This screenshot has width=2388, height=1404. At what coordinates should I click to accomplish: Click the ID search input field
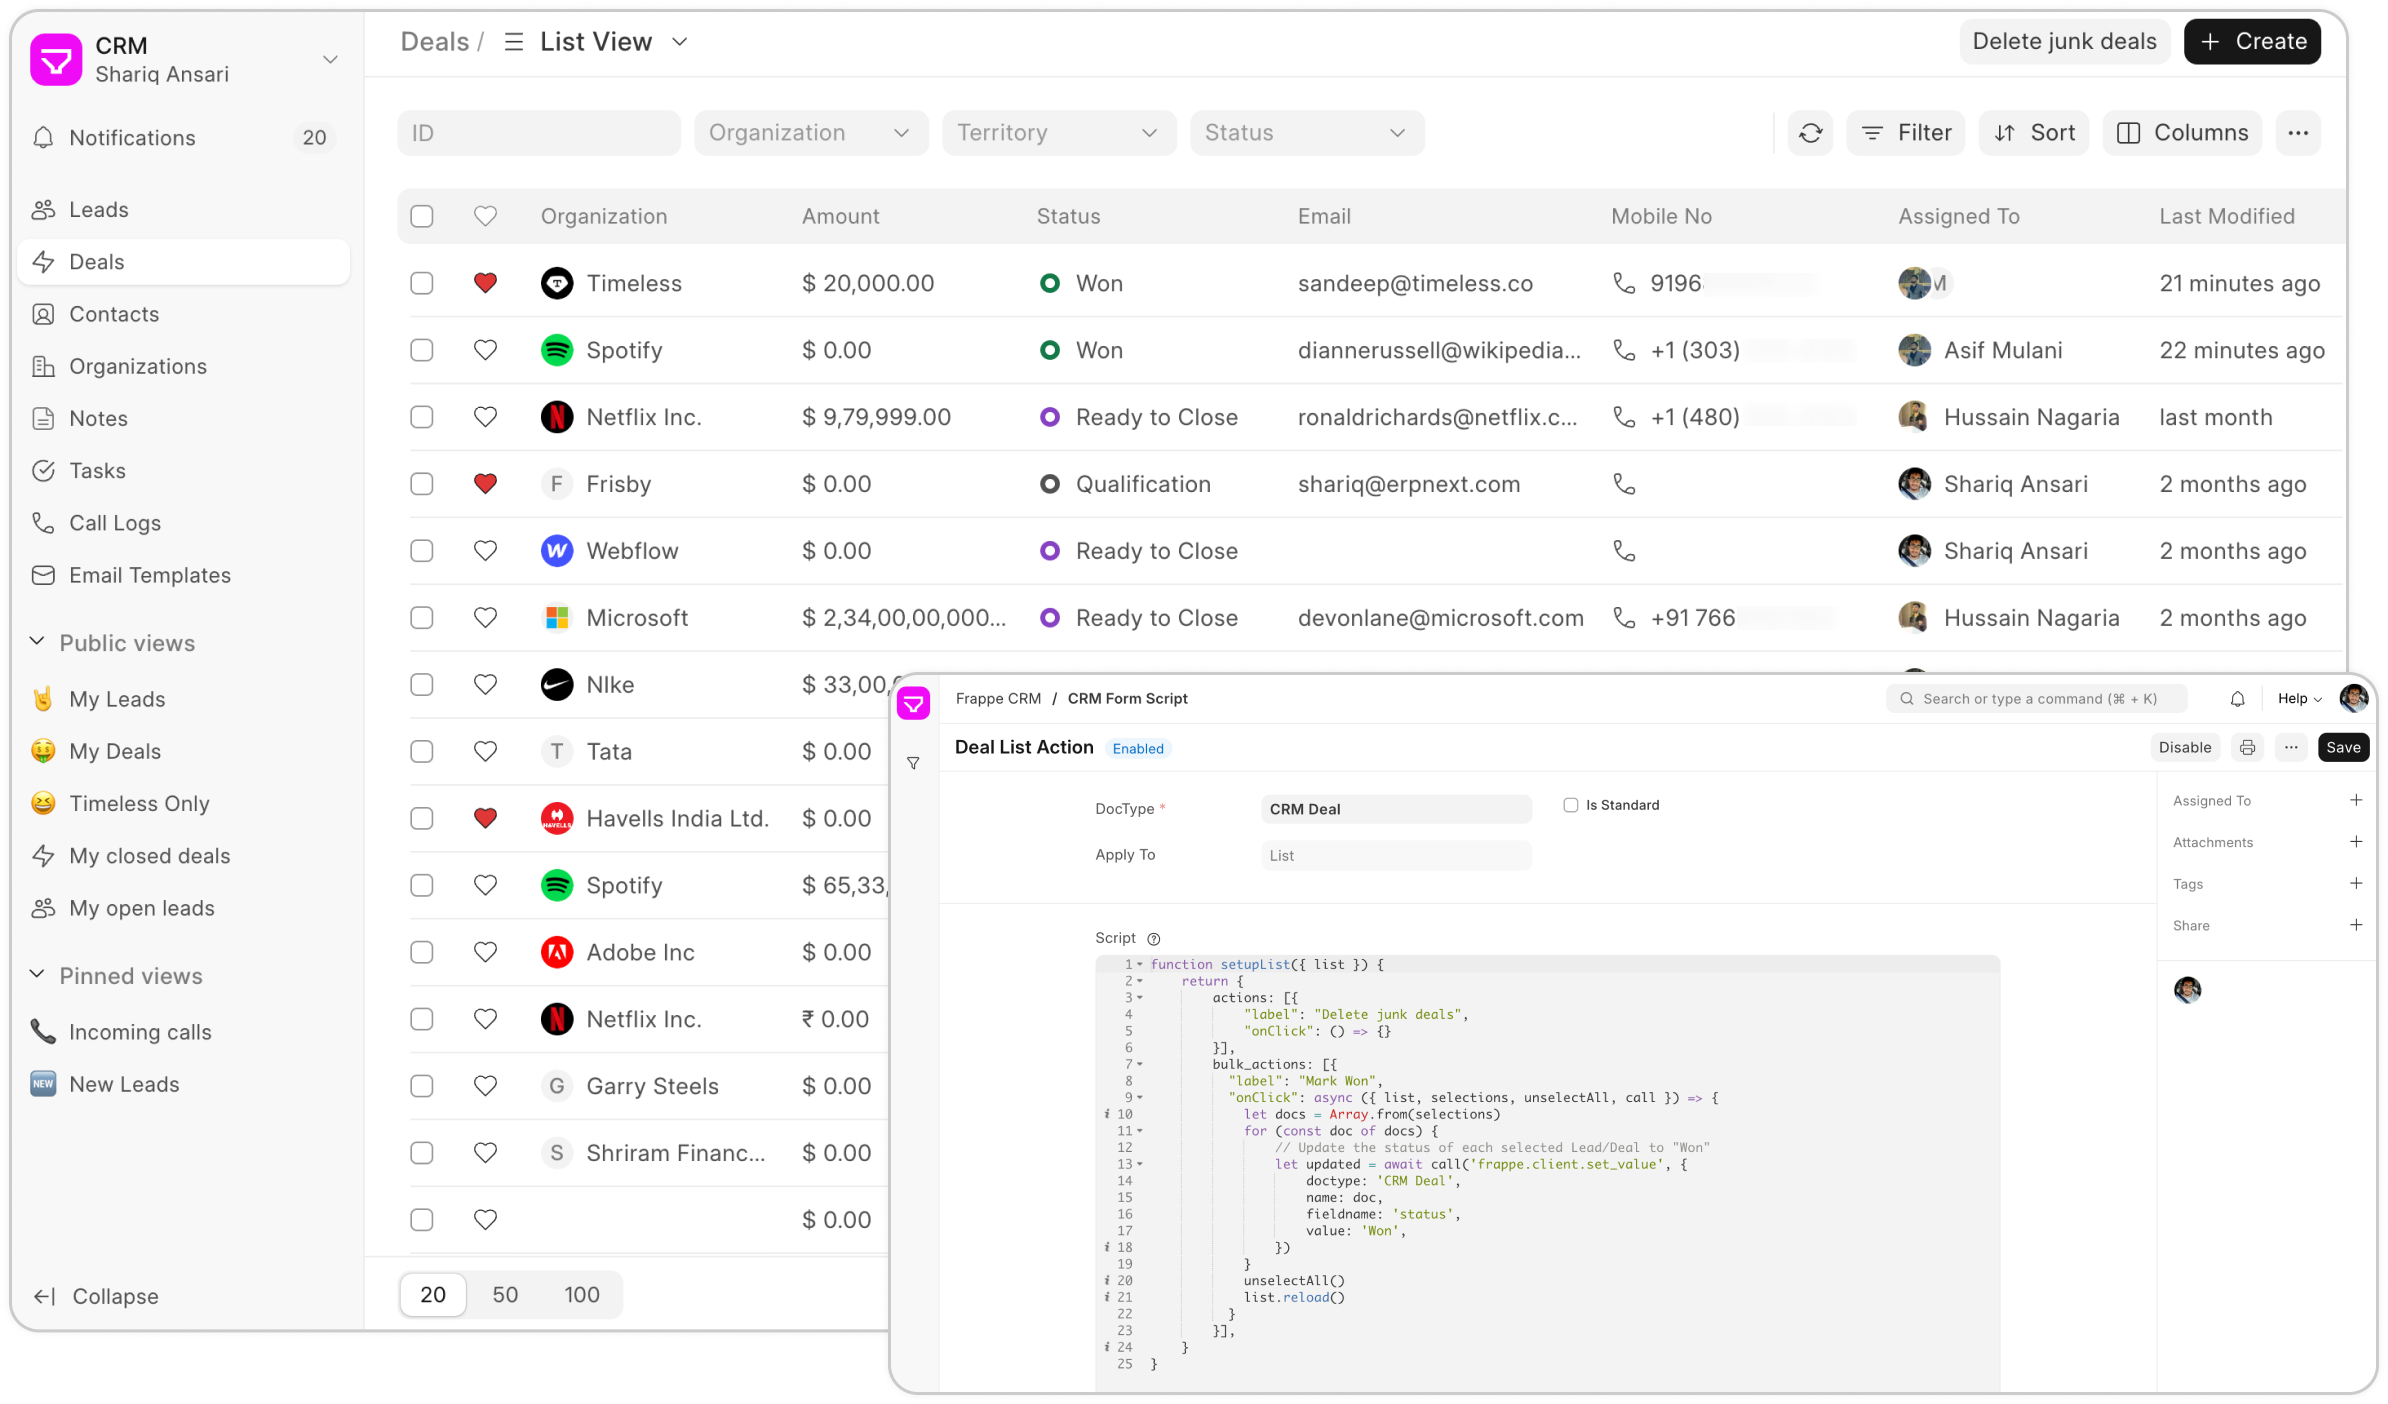pyautogui.click(x=538, y=132)
